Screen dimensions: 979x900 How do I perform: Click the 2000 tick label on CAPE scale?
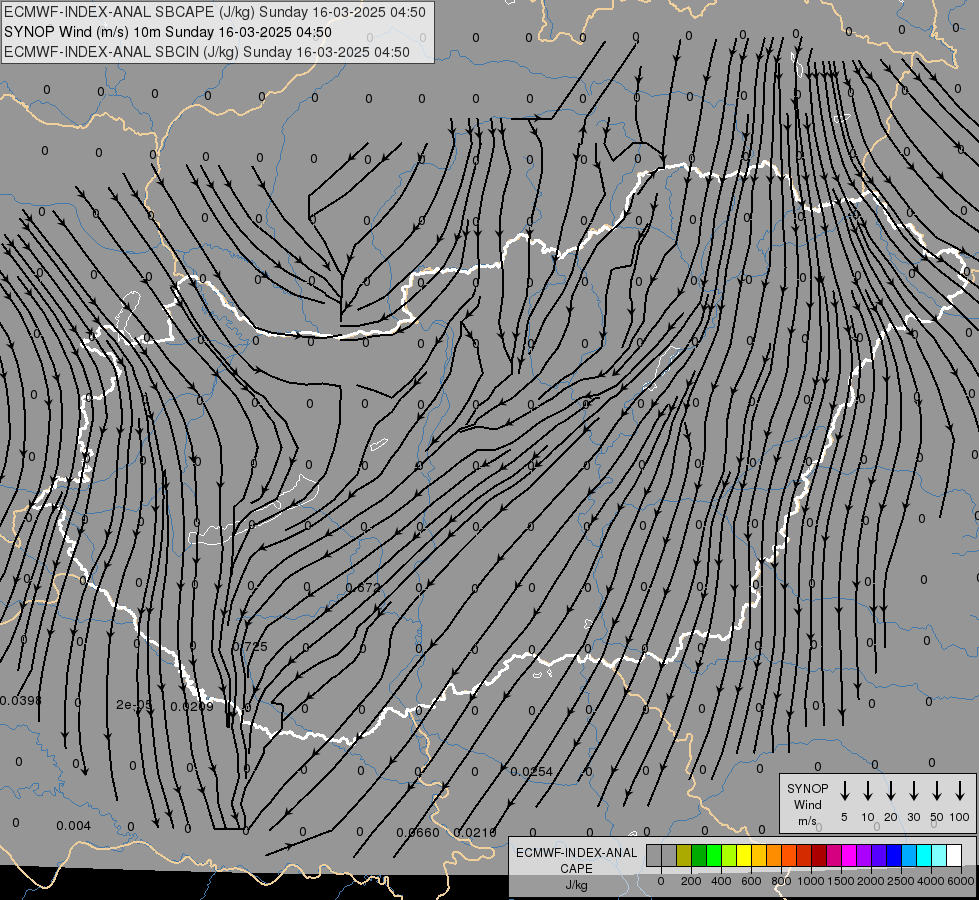point(870,881)
